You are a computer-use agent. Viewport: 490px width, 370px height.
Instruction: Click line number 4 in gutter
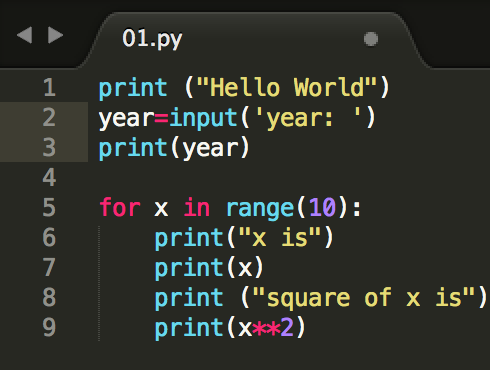pyautogui.click(x=49, y=177)
